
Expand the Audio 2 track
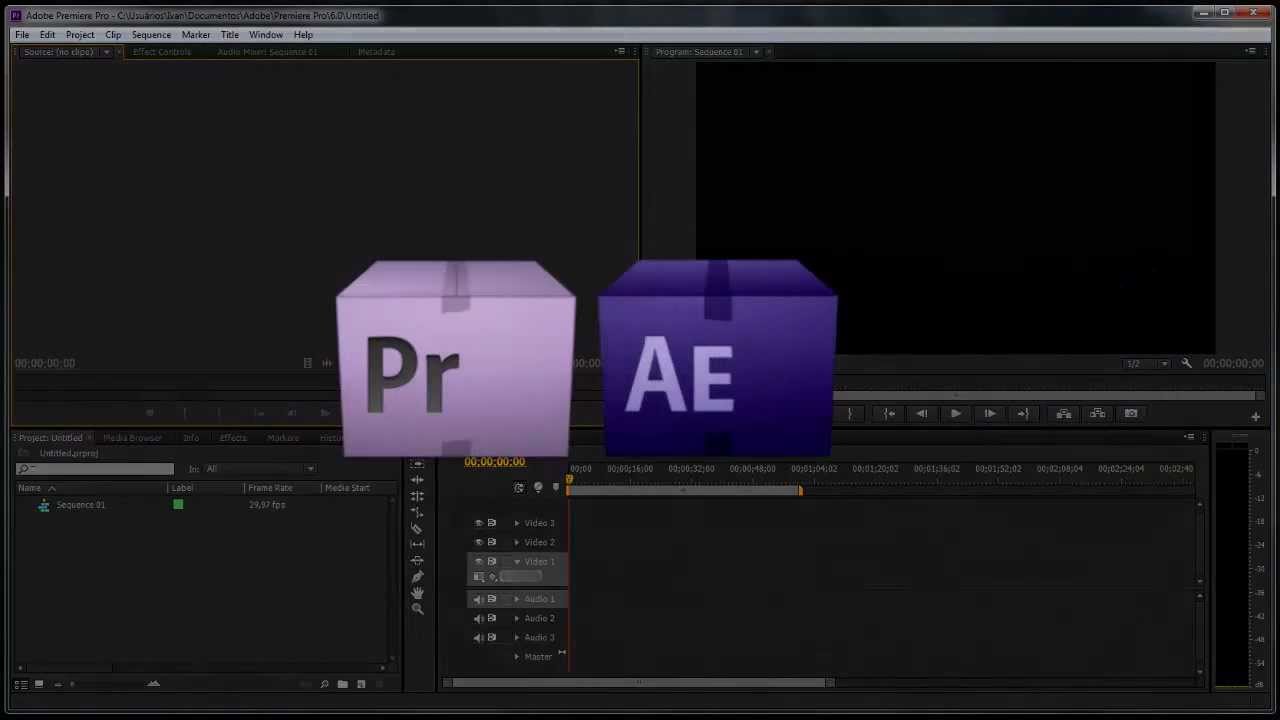tap(517, 618)
